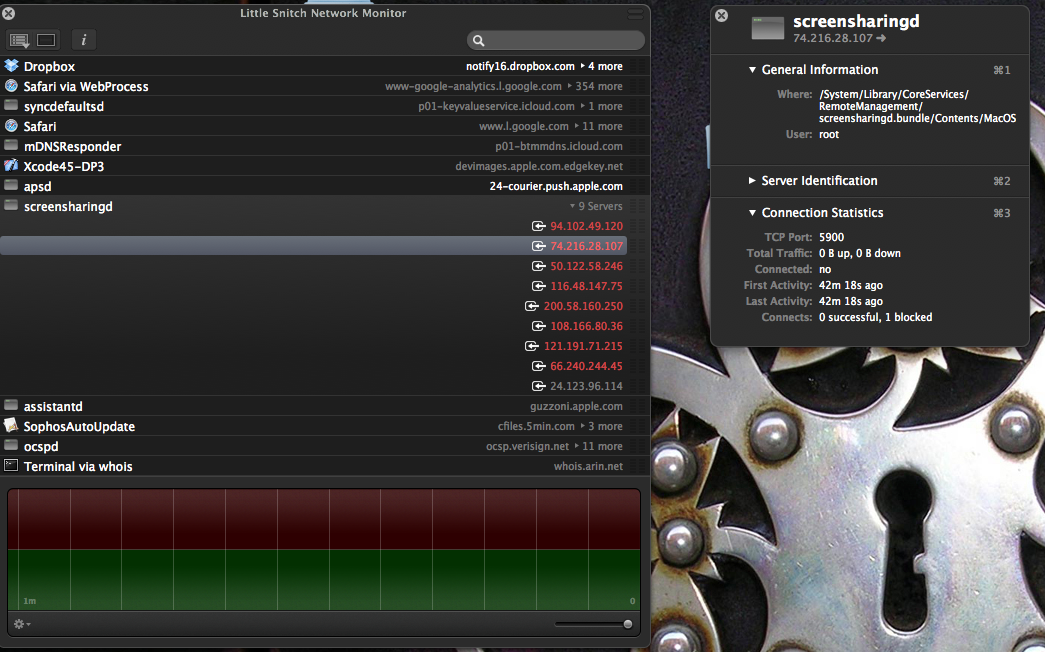This screenshot has width=1045, height=652.
Task: Select the 66.240.244.45 server entry
Action: [586, 366]
